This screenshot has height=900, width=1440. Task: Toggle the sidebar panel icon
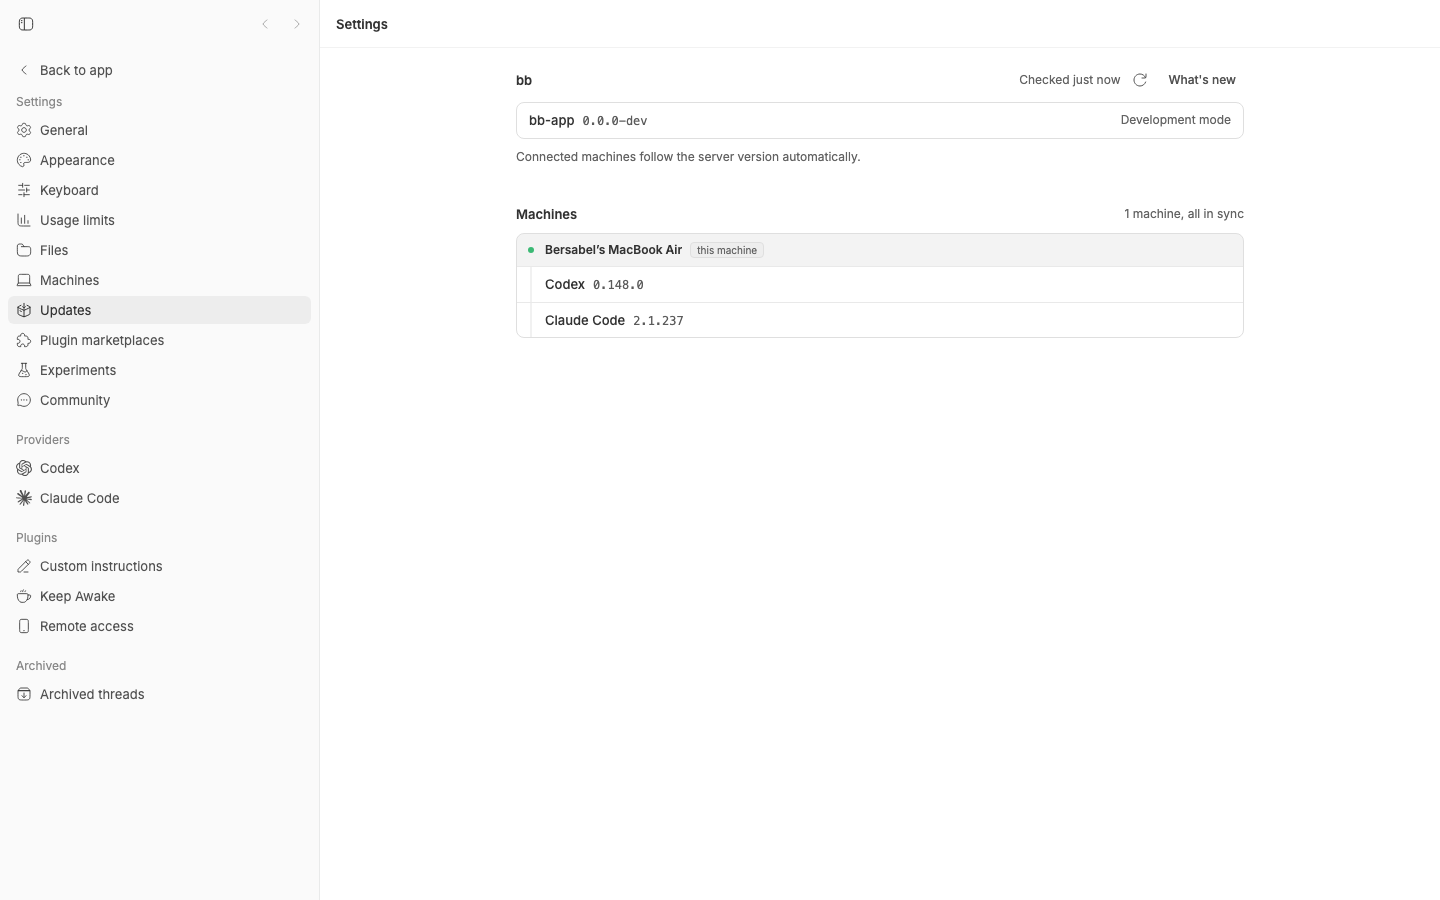(x=26, y=24)
